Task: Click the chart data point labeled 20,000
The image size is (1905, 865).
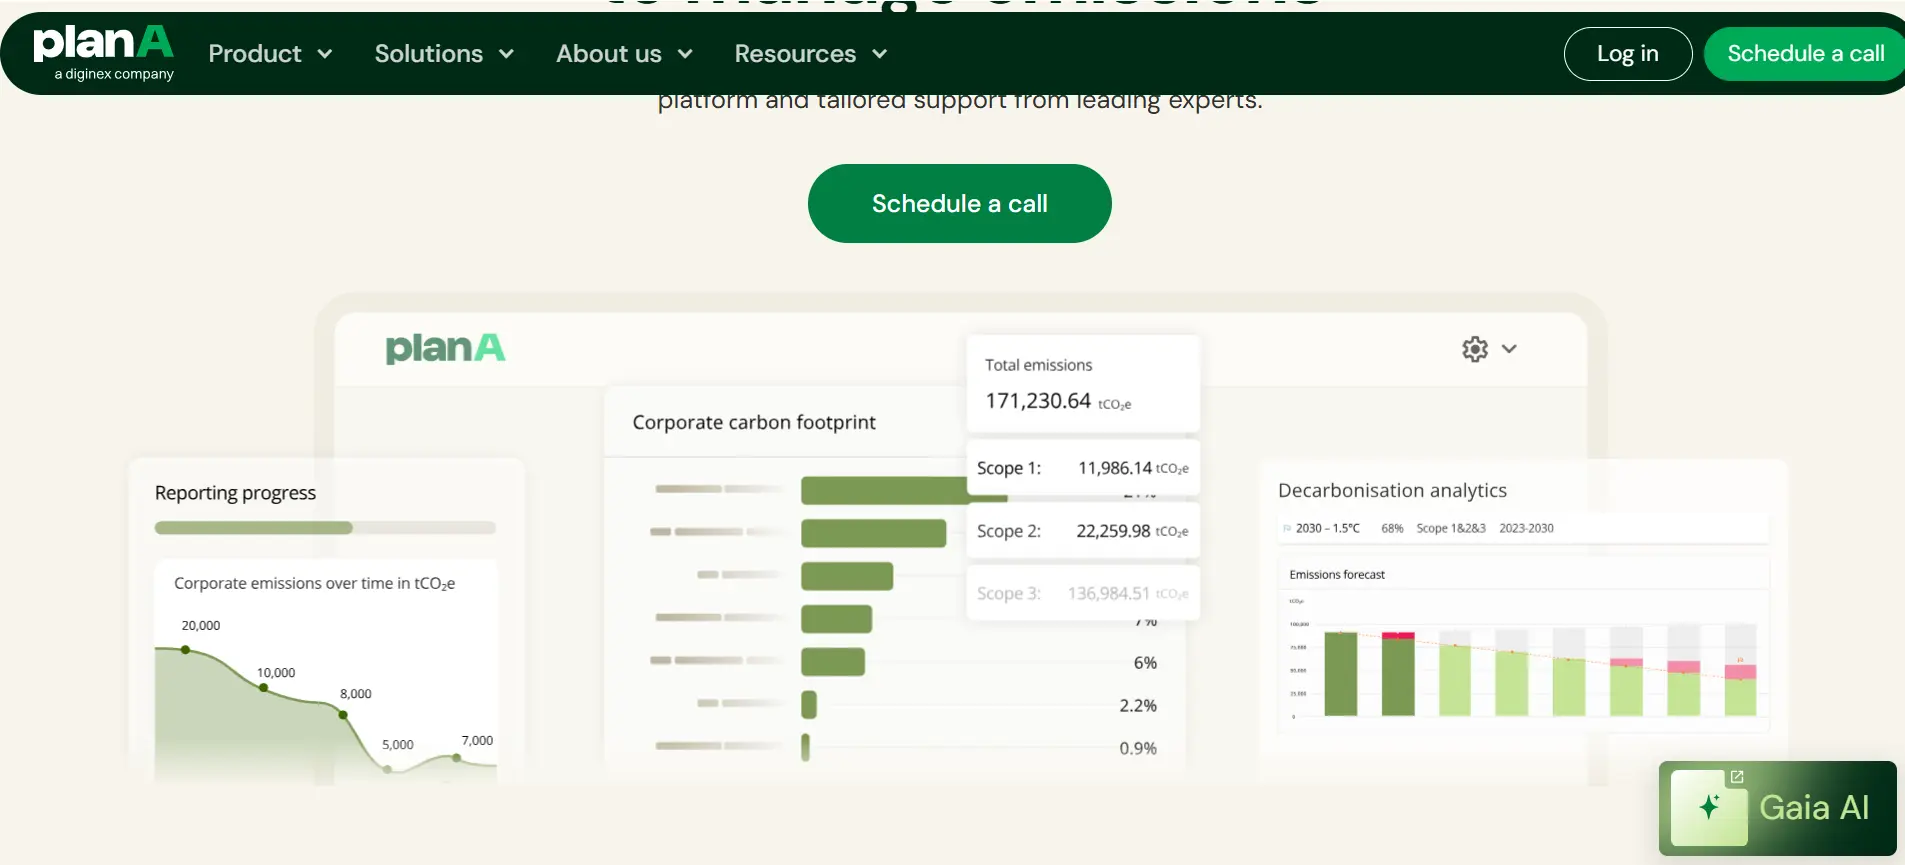Action: coord(186,650)
